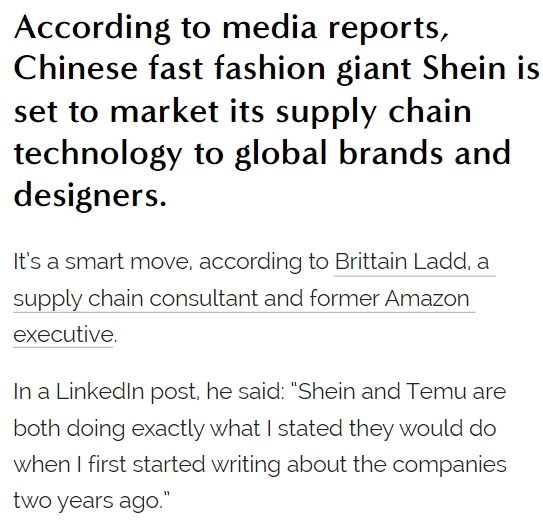This screenshot has width=543, height=529.
Task: Click the quote text 'Shein and Temu are'
Action: tap(401, 392)
